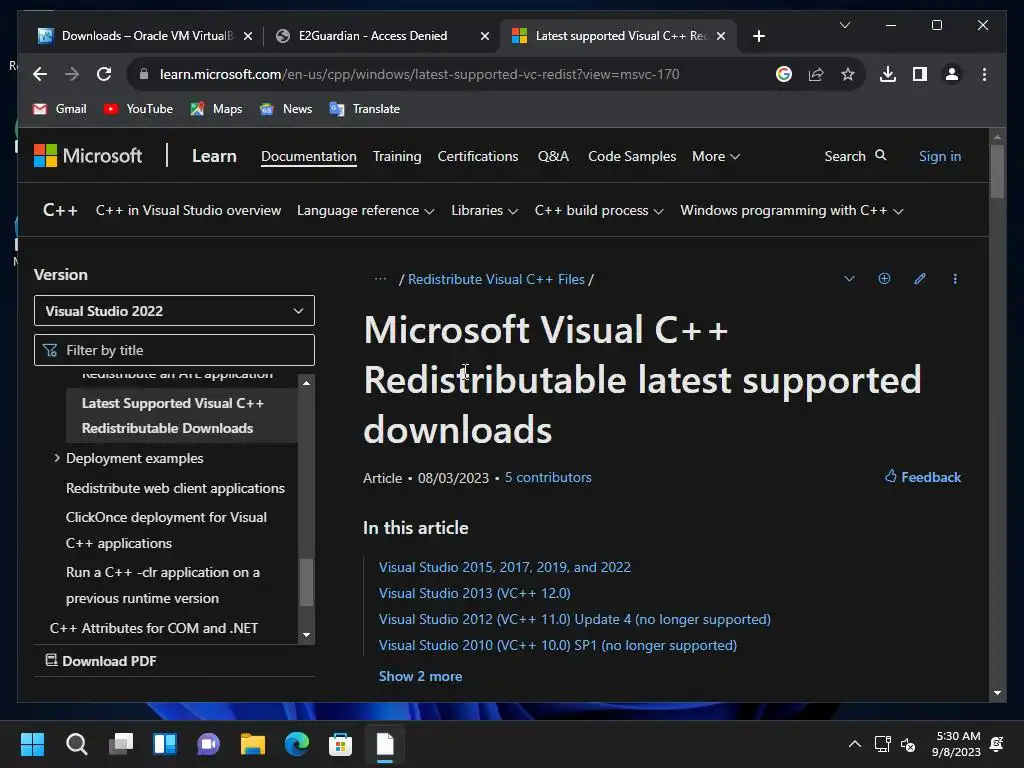
Task: Toggle the Chrome side panel icon
Action: (920, 74)
